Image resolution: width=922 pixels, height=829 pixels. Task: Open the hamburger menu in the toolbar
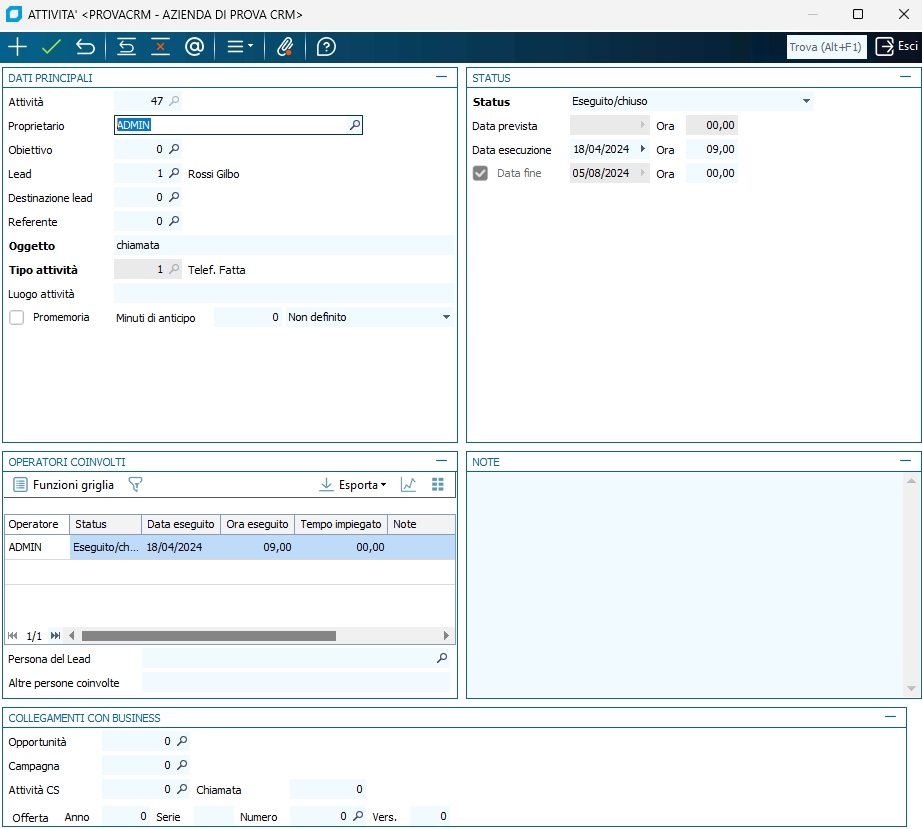click(x=239, y=47)
